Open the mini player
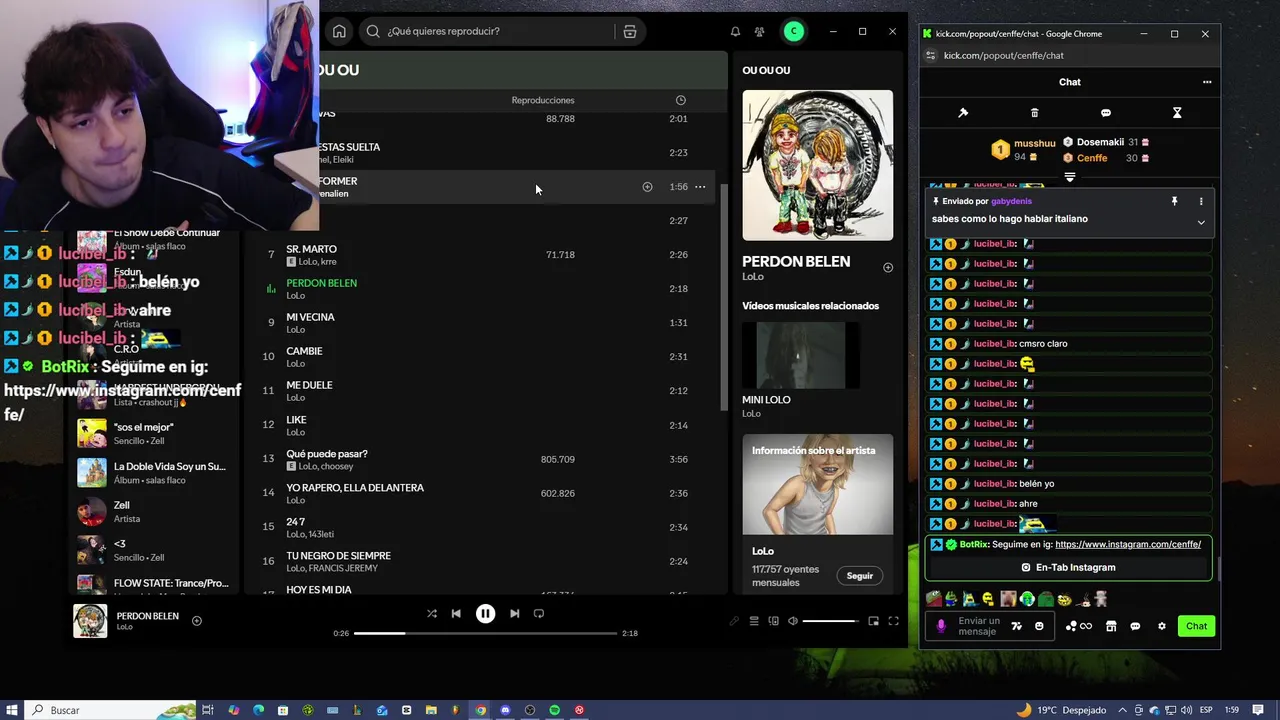This screenshot has height=720, width=1280. coord(873,621)
